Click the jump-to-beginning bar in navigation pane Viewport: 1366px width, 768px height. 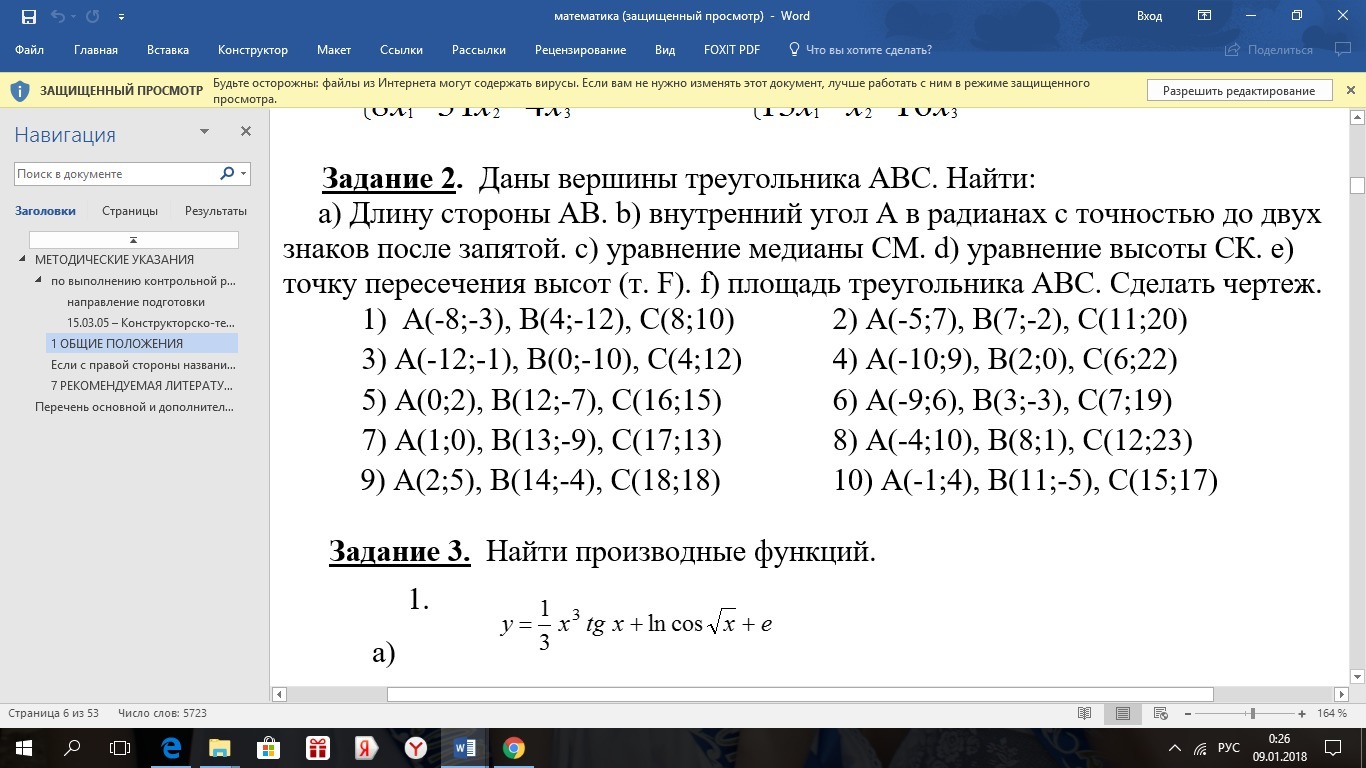point(134,240)
